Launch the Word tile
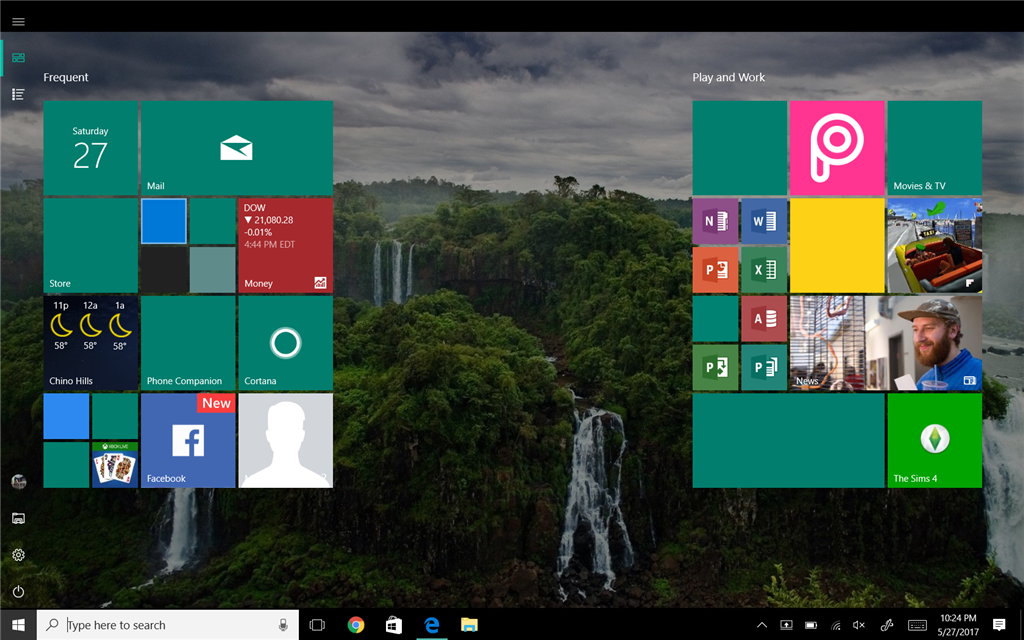Viewport: 1024px width, 640px height. click(764, 221)
